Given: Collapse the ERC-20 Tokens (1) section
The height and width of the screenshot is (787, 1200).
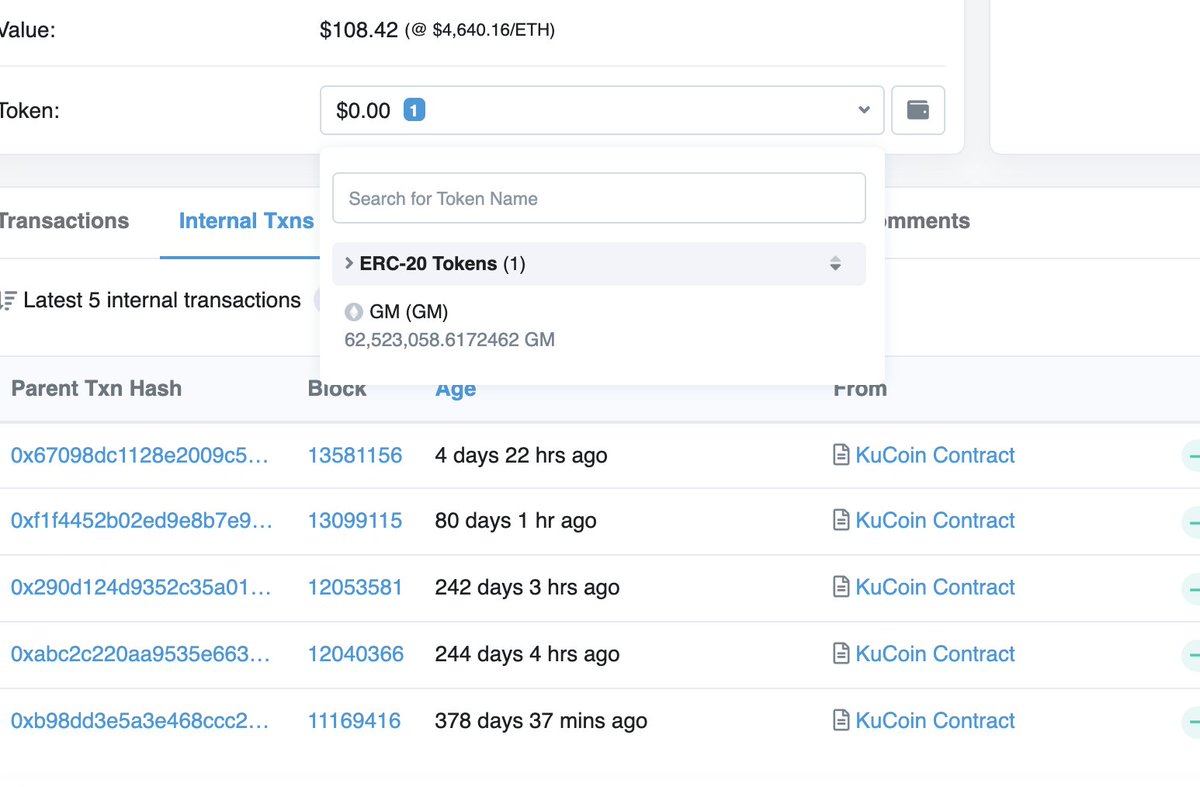Looking at the screenshot, I should point(599,264).
